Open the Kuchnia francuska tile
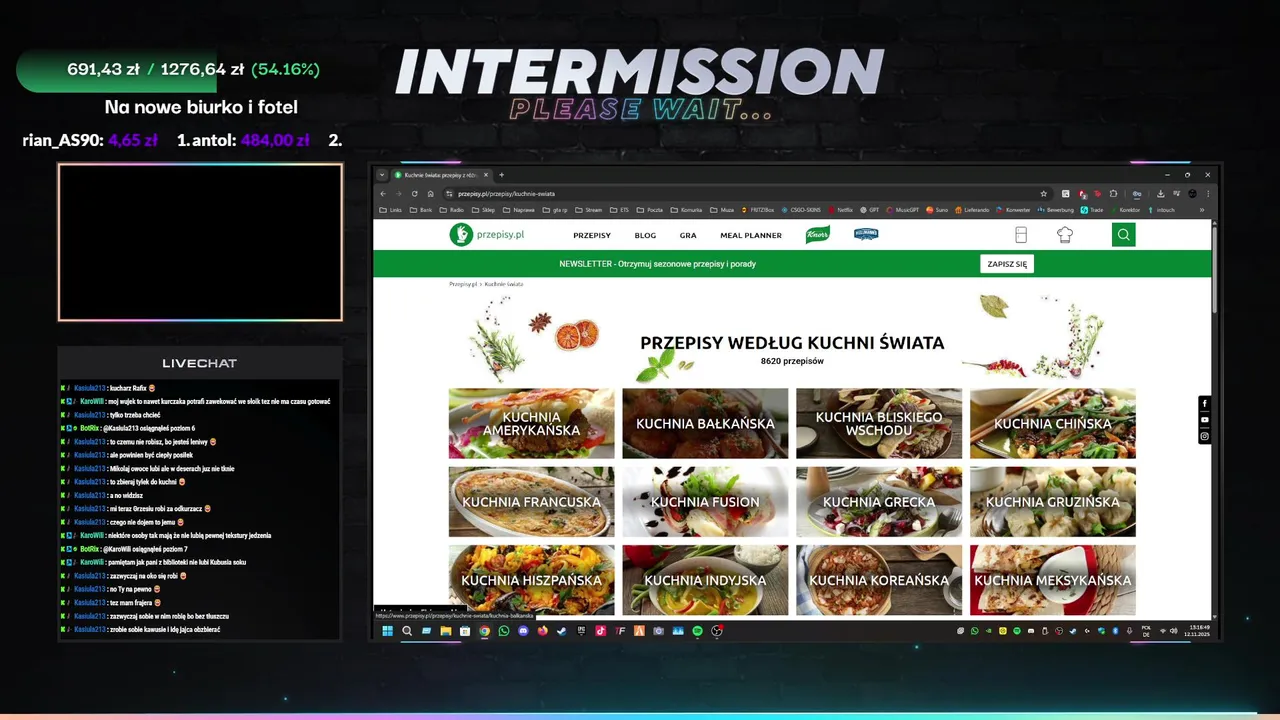The height and width of the screenshot is (720, 1280). tap(532, 502)
